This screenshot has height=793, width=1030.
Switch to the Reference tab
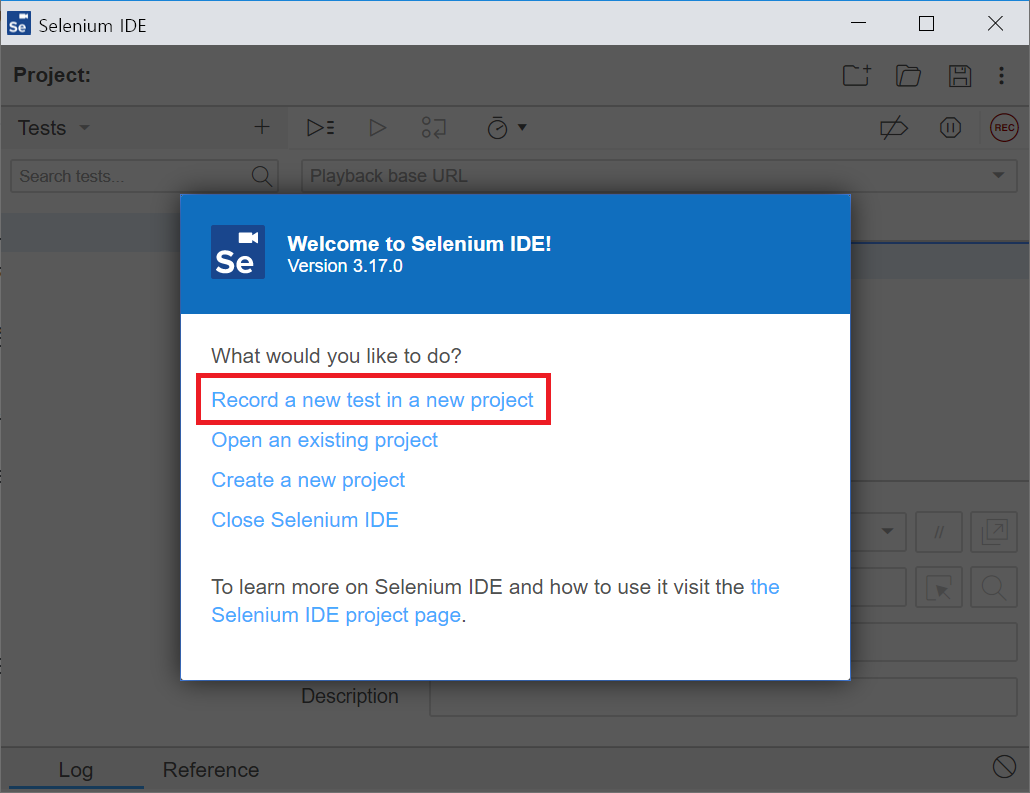[211, 770]
